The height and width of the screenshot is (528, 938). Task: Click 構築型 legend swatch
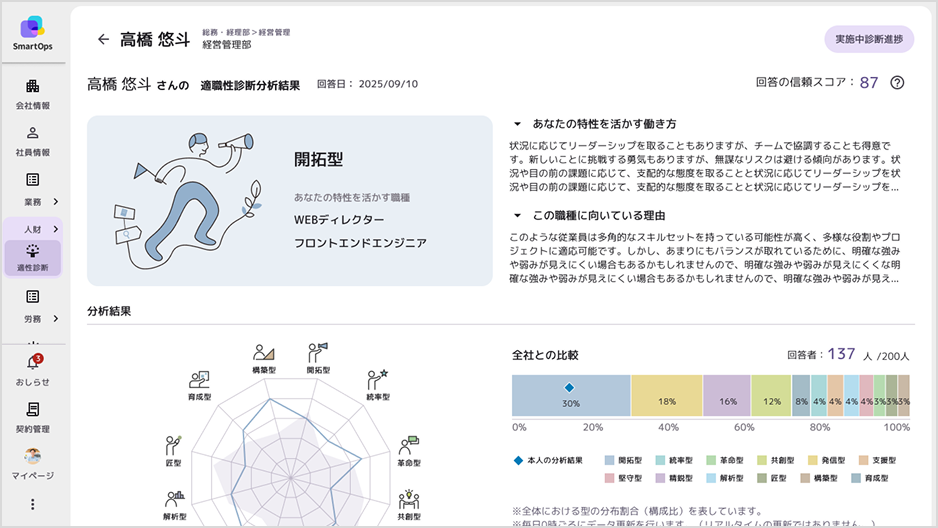click(805, 478)
